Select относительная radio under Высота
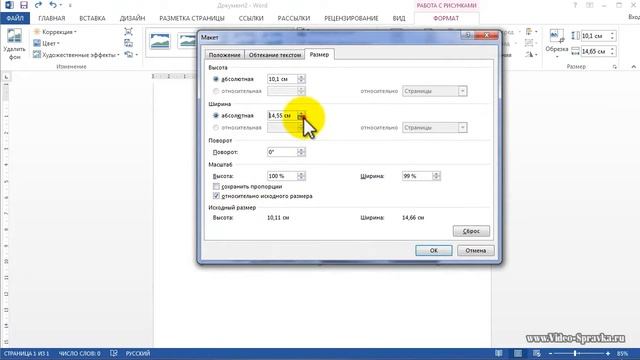Screen dimensions: 640x360 coord(216,91)
